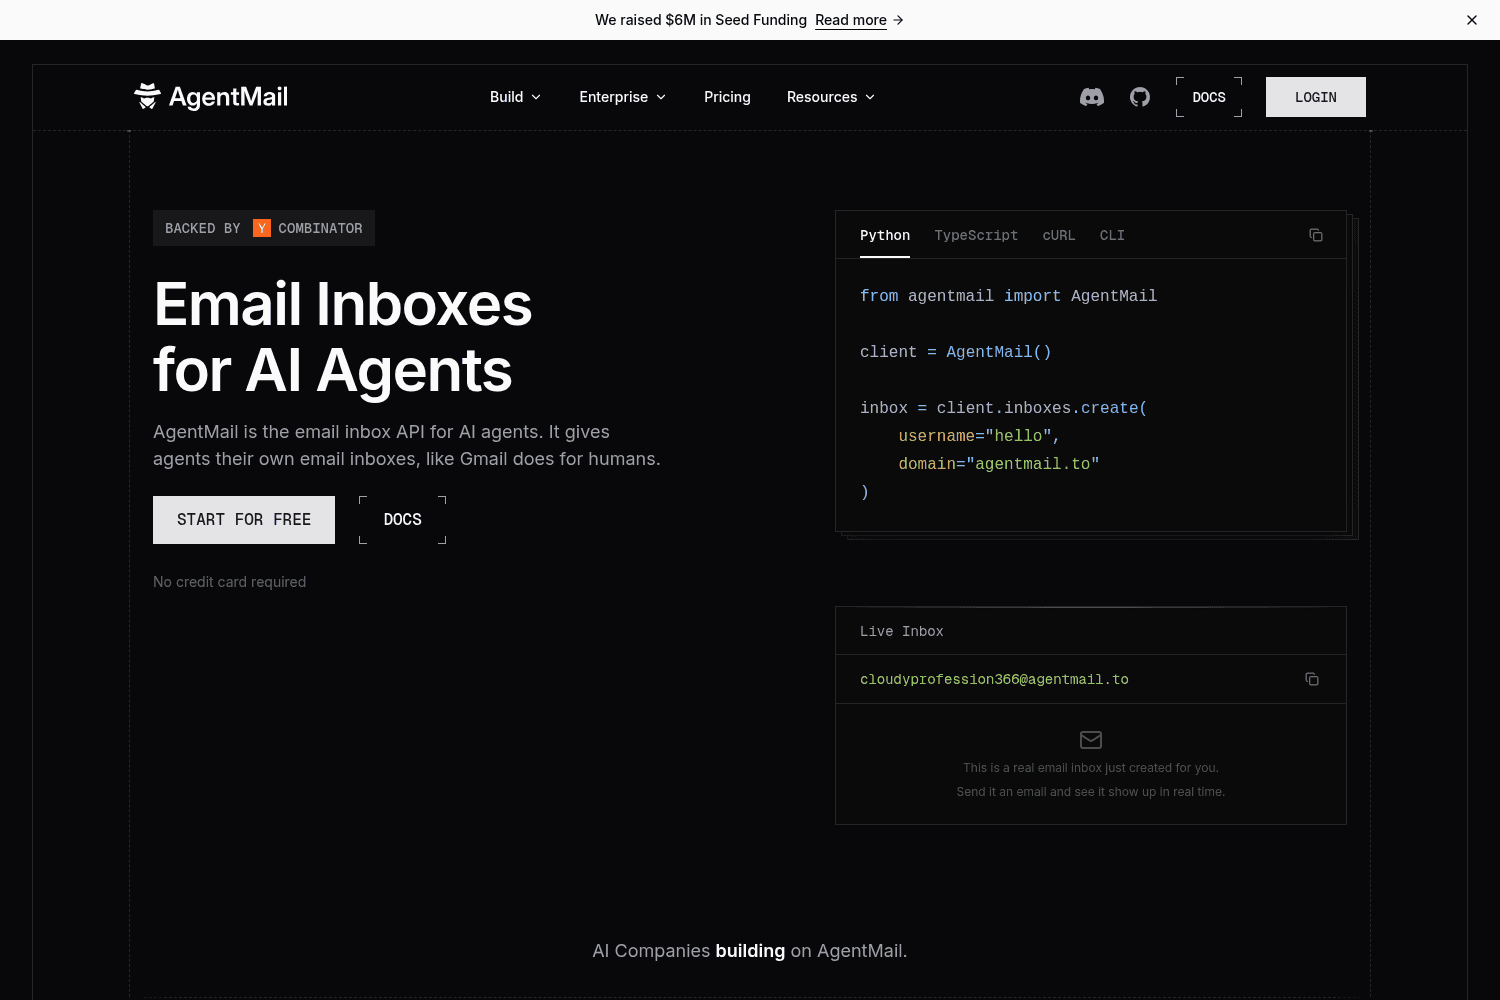Expand the Build menu

[515, 97]
